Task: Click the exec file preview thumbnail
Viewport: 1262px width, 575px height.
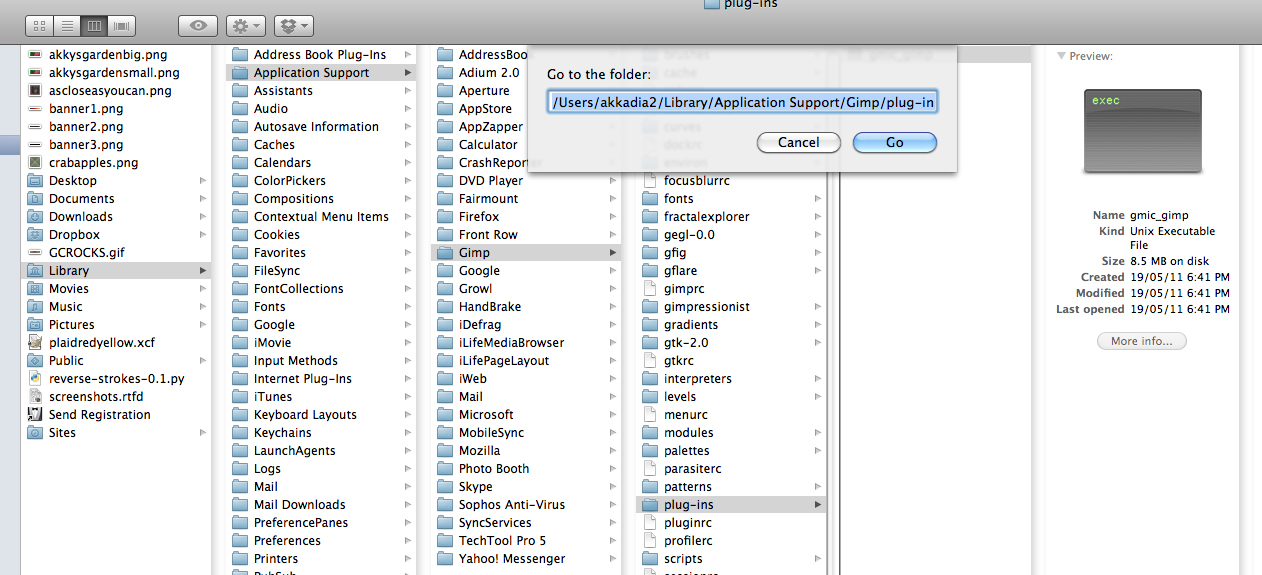Action: (1143, 131)
